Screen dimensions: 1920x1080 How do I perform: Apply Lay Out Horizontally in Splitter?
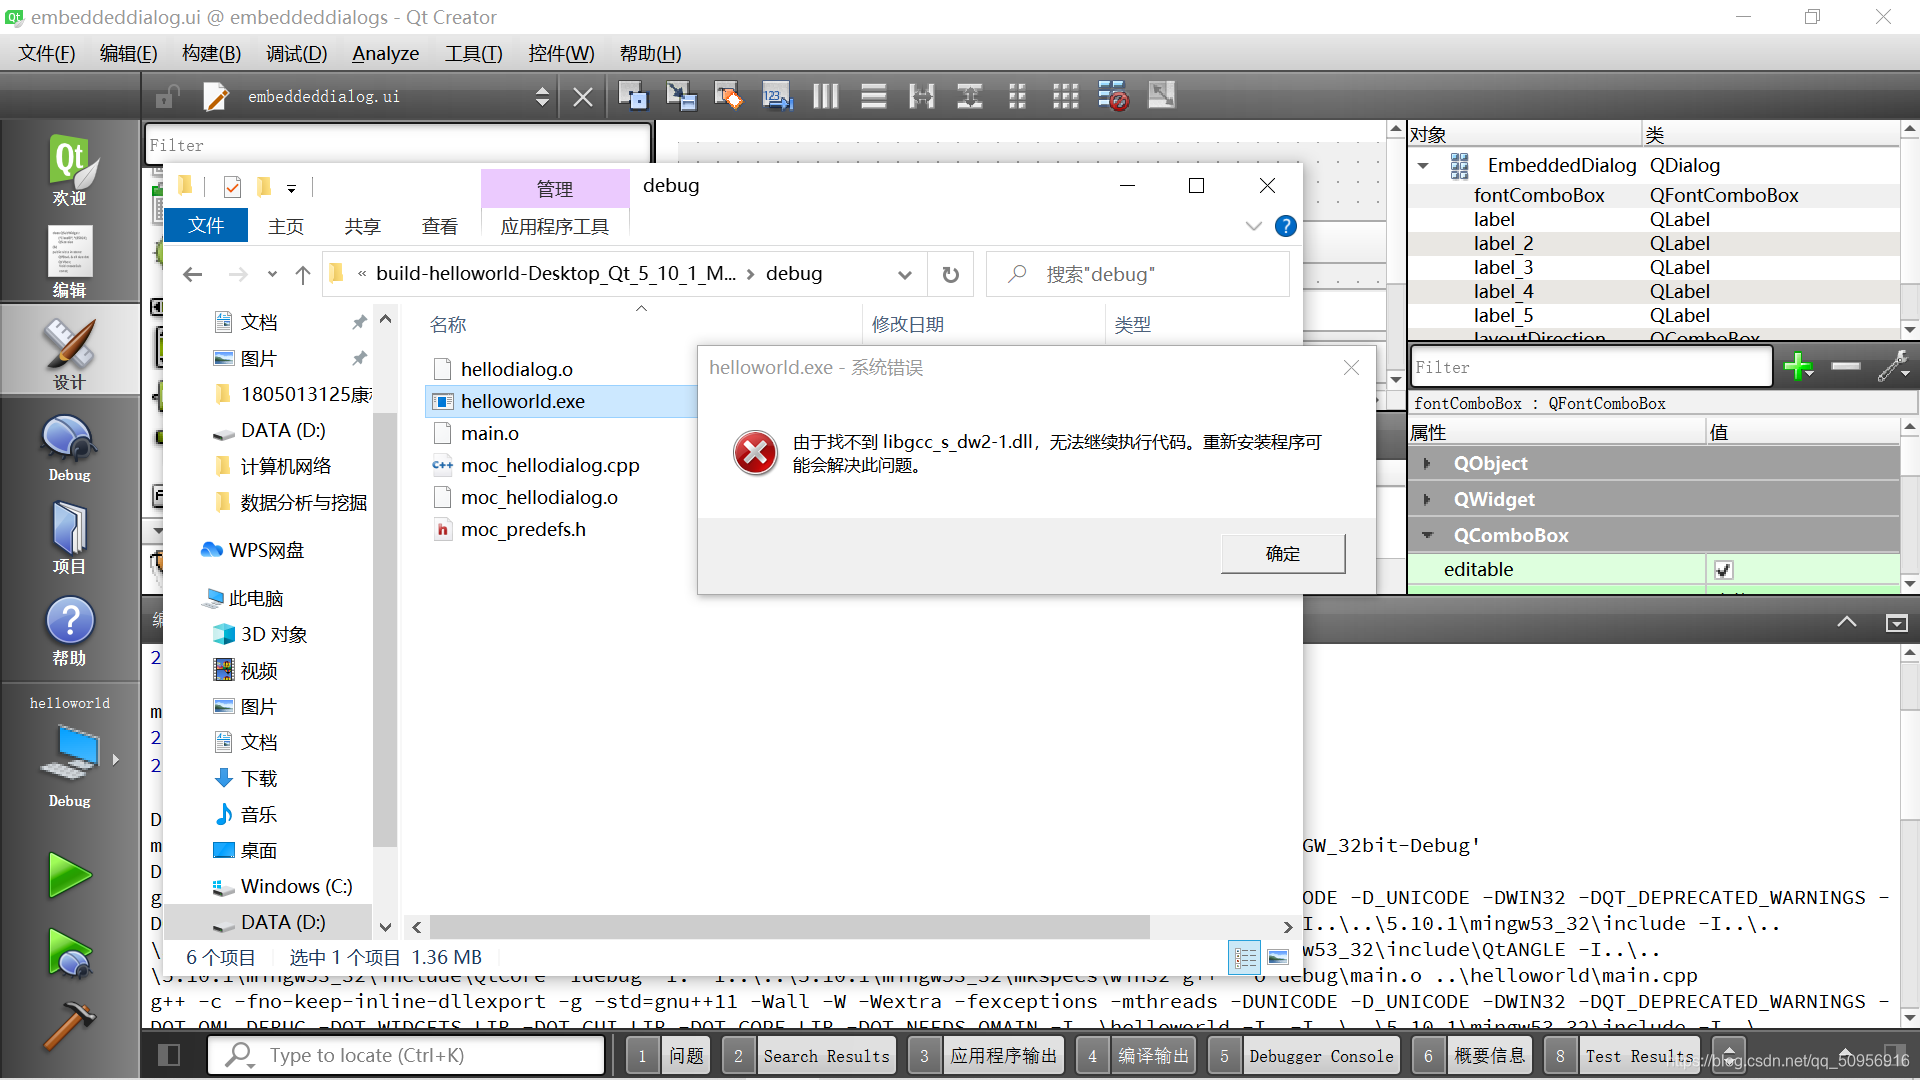[x=921, y=96]
